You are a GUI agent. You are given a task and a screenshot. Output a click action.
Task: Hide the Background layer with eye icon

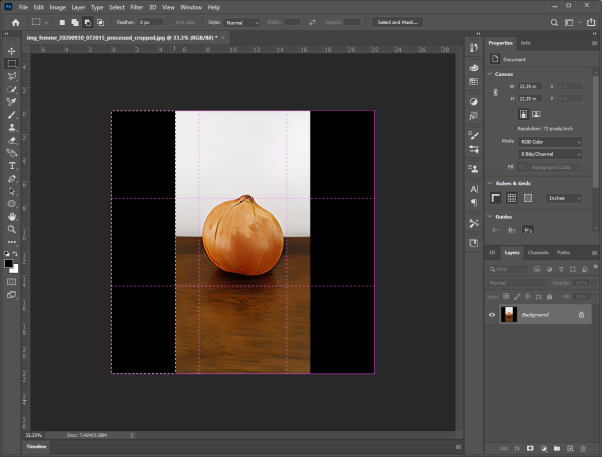tap(492, 315)
